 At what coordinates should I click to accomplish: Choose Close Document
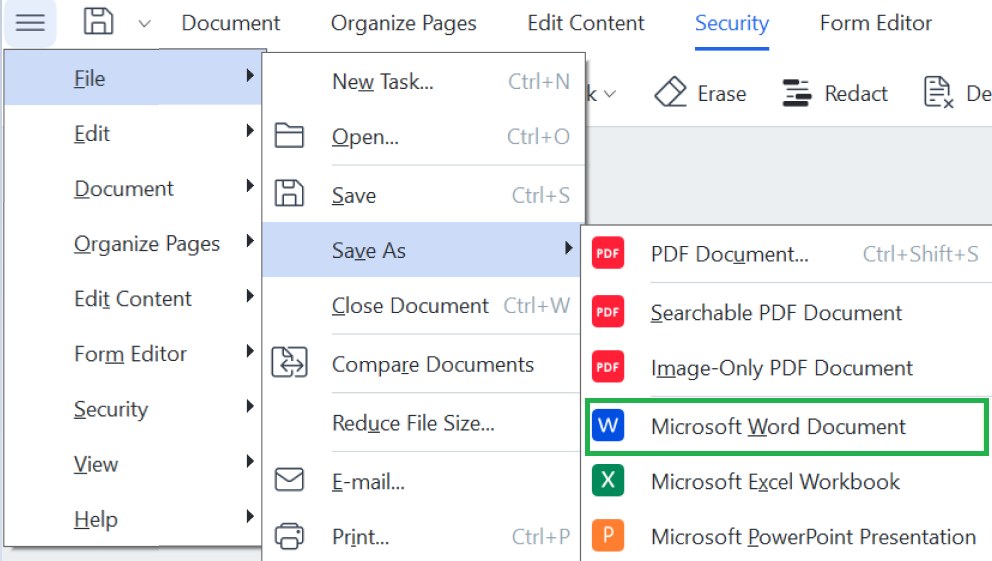423,305
